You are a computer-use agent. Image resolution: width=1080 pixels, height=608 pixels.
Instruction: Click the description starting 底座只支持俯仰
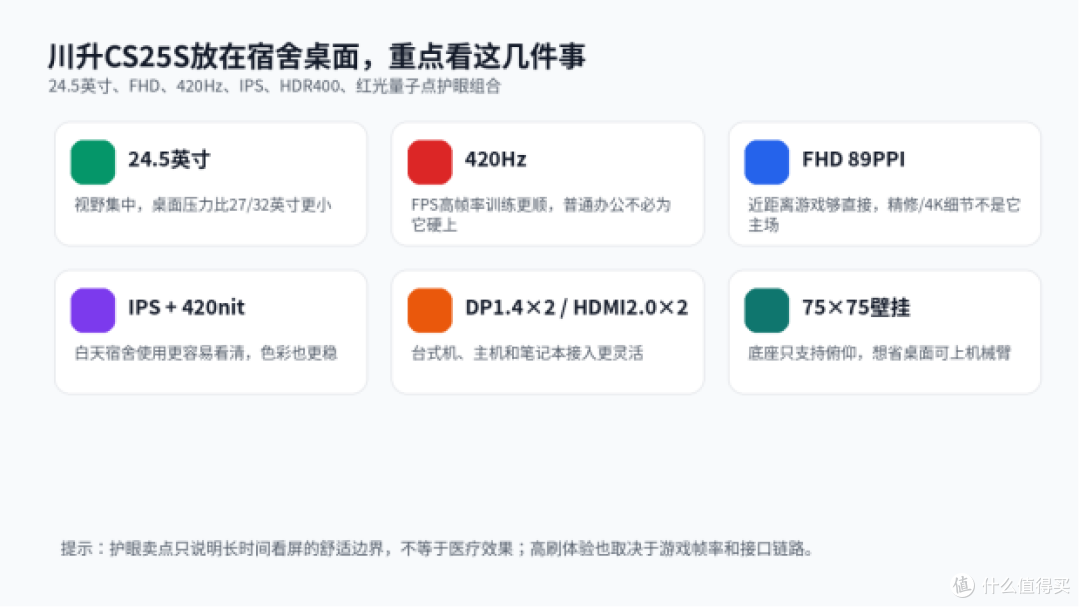coord(880,353)
